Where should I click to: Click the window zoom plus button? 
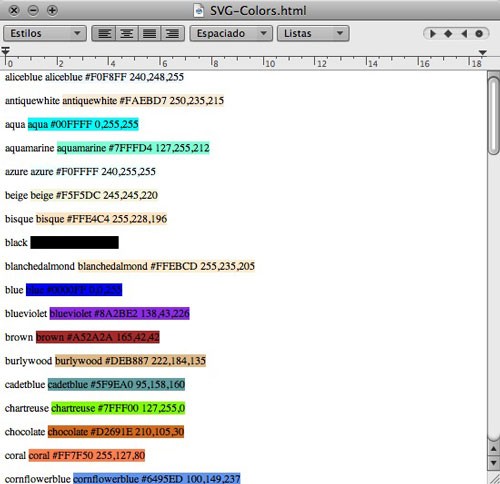tap(52, 11)
